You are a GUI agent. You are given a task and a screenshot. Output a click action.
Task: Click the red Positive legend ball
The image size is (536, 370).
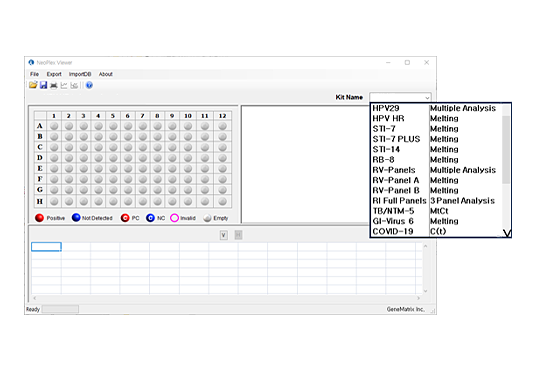click(40, 218)
